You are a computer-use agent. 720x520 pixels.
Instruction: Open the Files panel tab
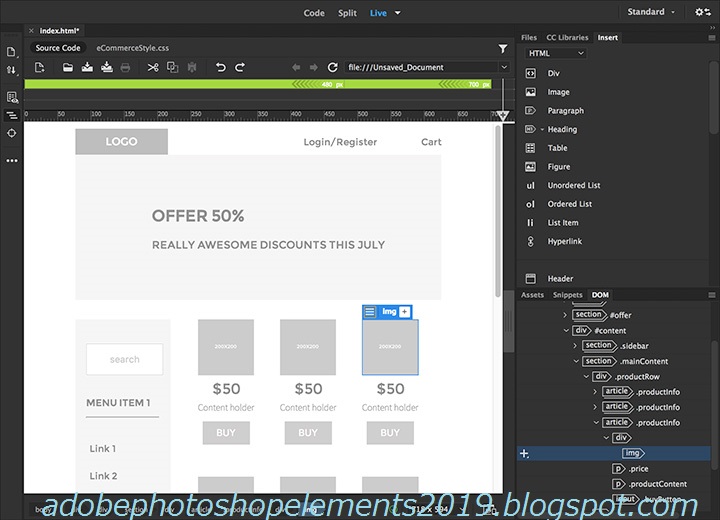[x=529, y=38]
